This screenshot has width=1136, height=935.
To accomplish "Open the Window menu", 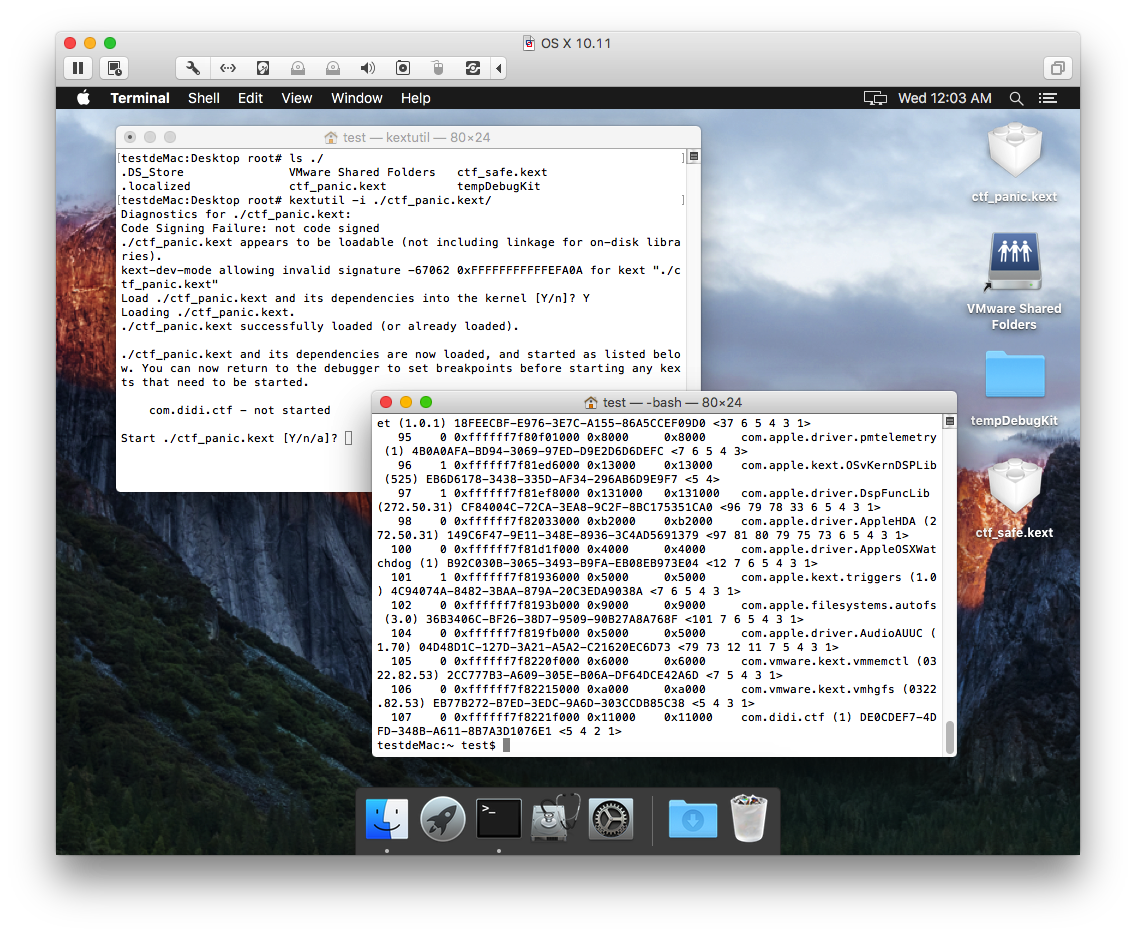I will pyautogui.click(x=357, y=98).
